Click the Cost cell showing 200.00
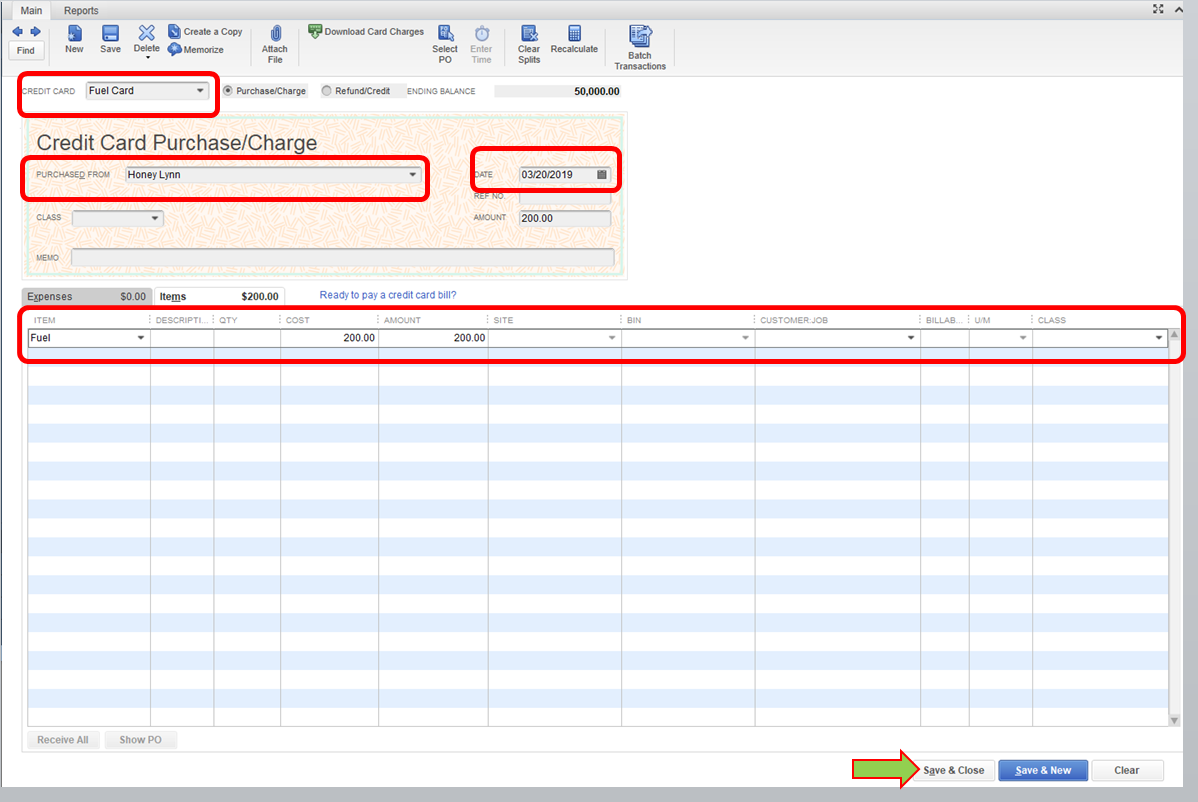Viewport: 1198px width, 802px height. (329, 338)
